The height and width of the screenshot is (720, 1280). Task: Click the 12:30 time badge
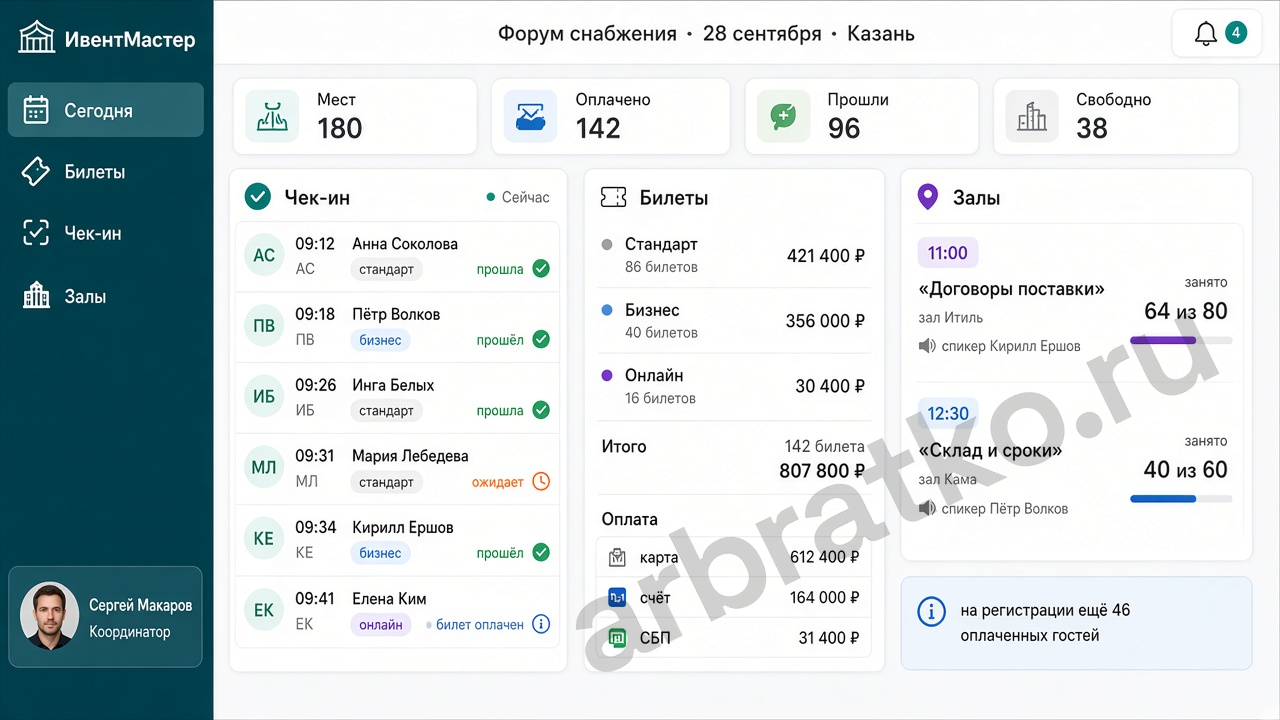pos(948,413)
